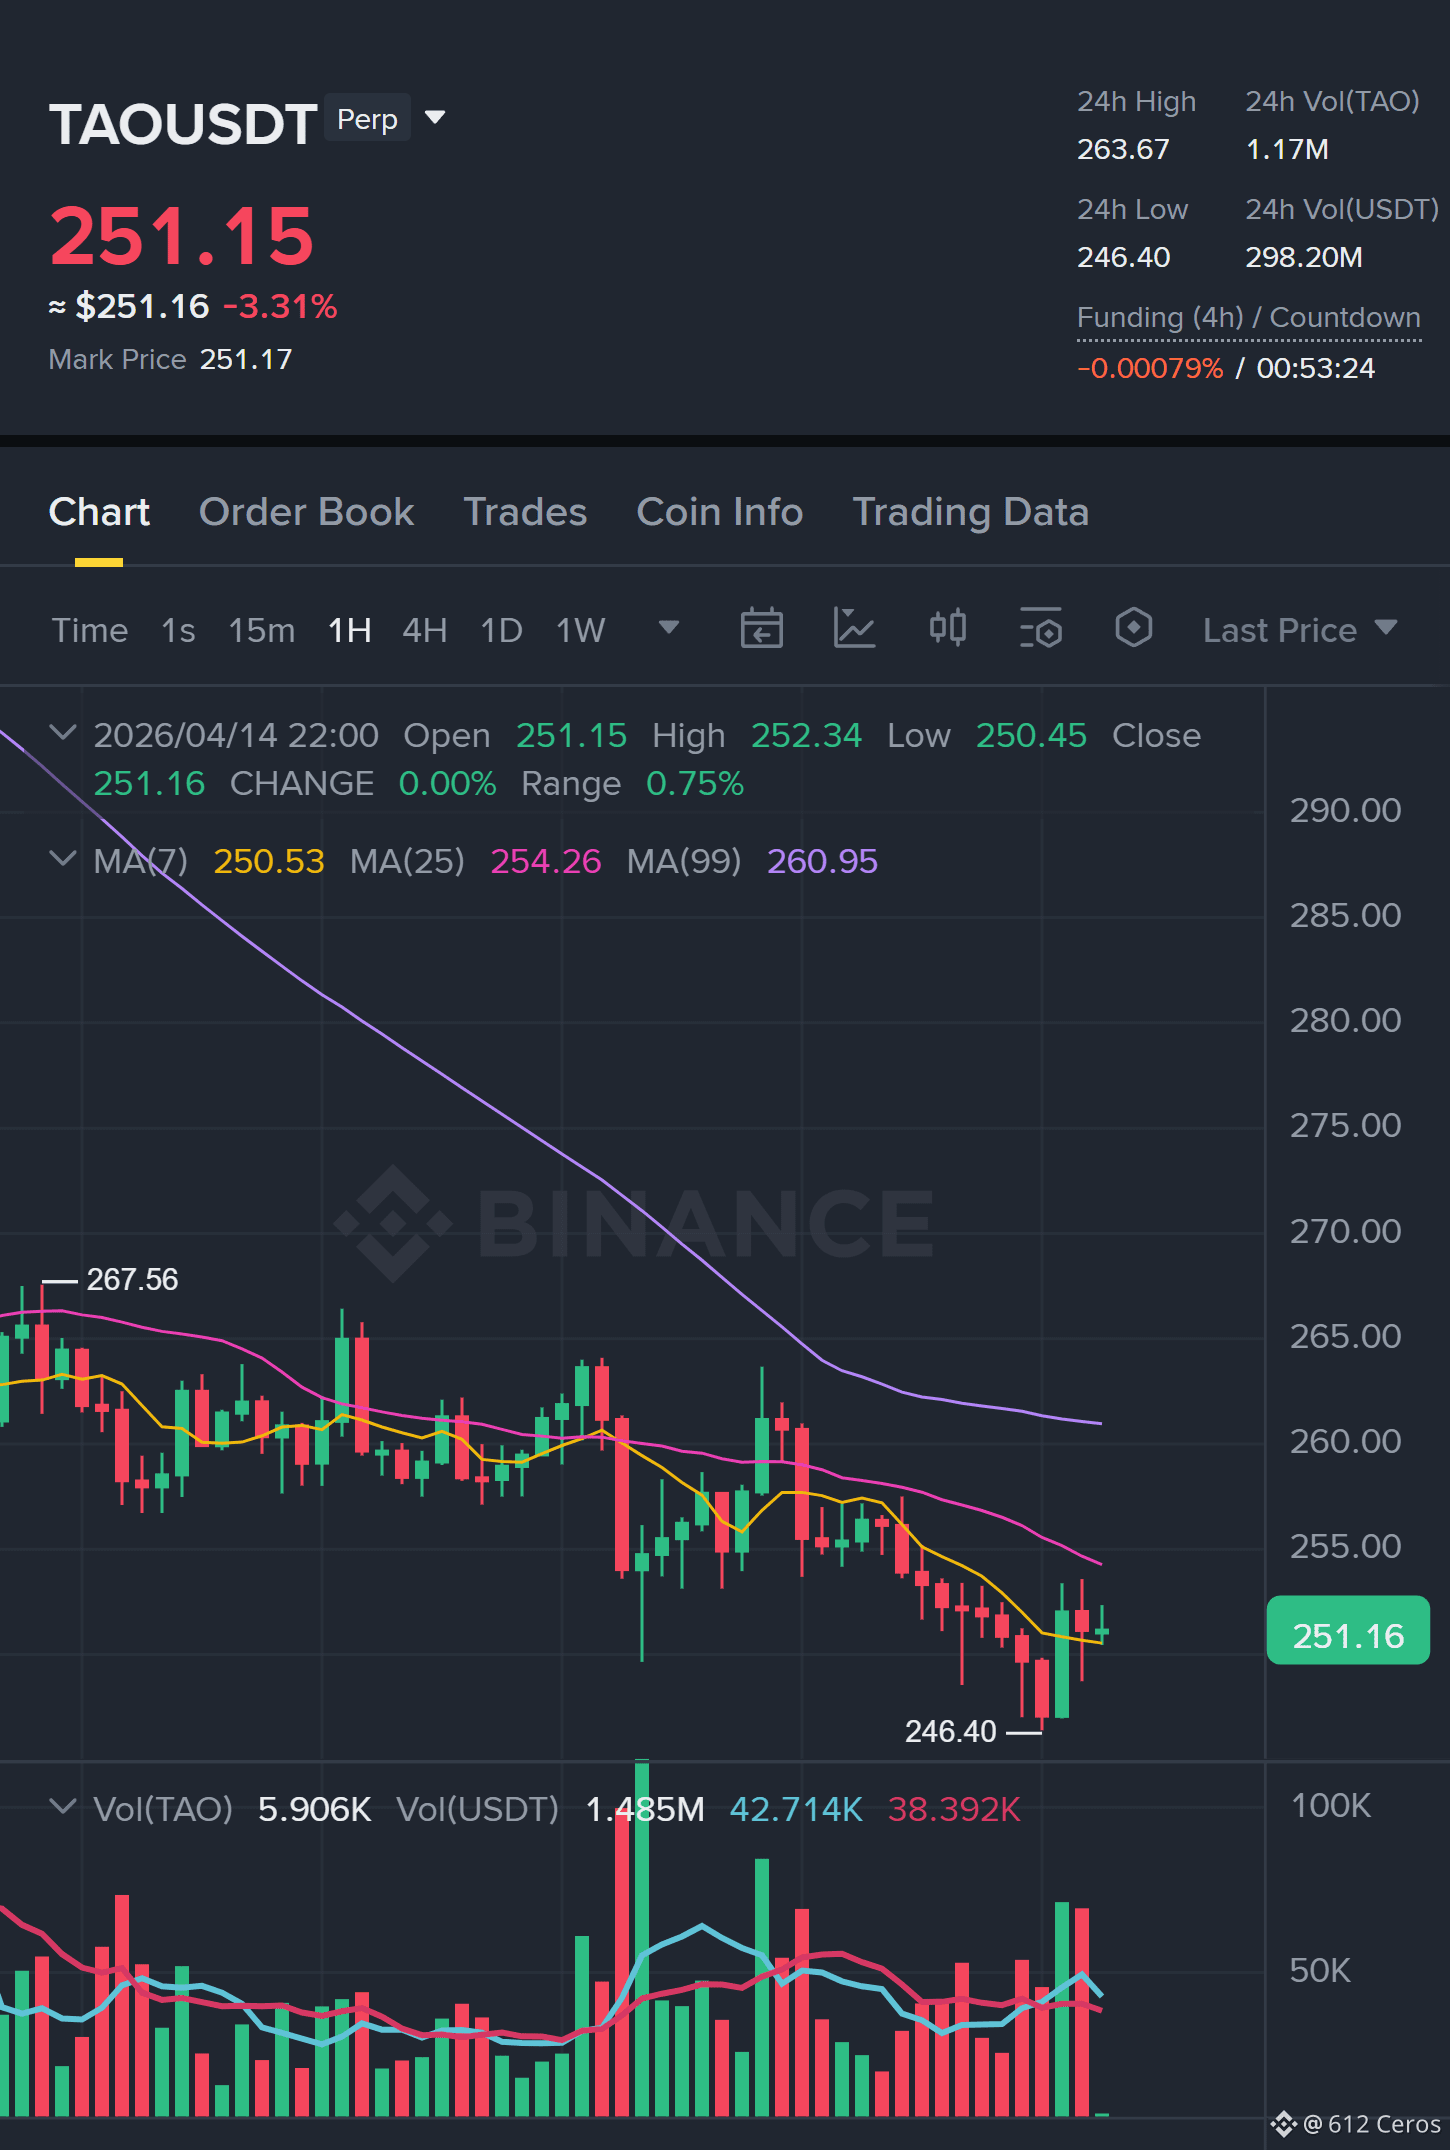Image resolution: width=1450 pixels, height=2150 pixels.
Task: Open the Last Price dropdown
Action: tap(1299, 630)
